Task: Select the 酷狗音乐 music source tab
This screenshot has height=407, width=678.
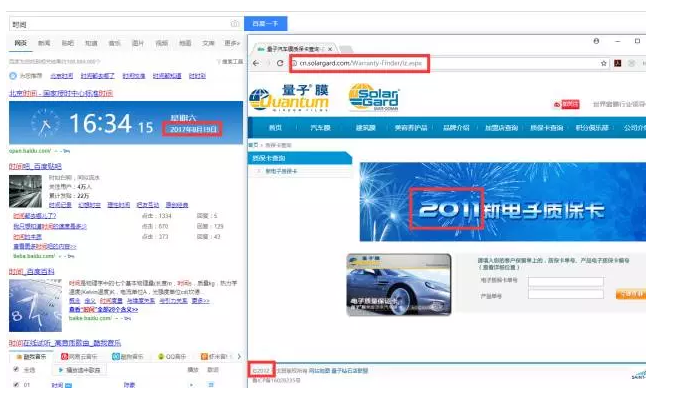Action: pos(128,356)
